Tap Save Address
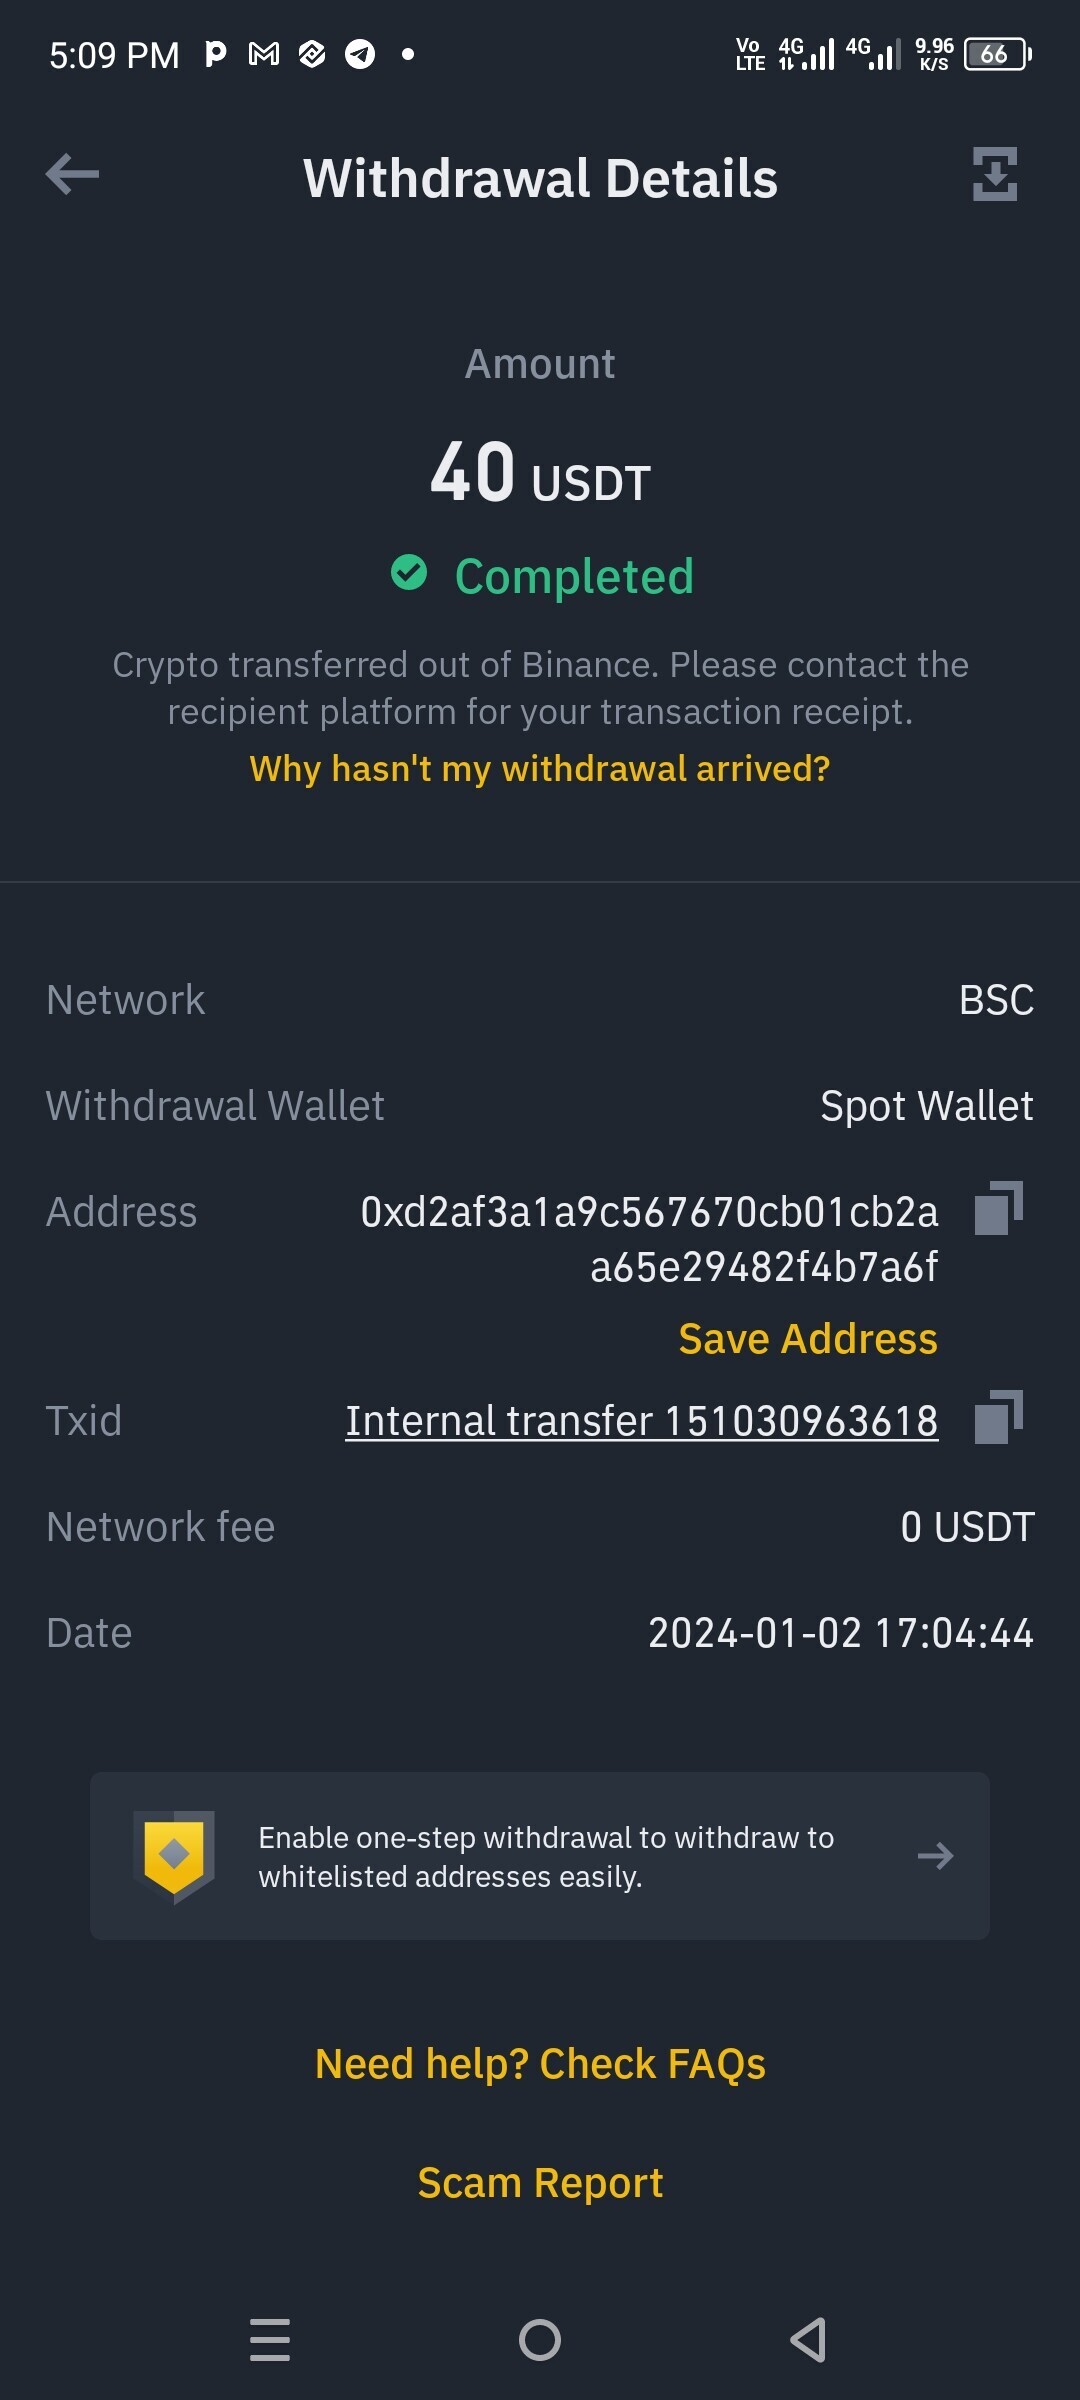 click(x=808, y=1338)
